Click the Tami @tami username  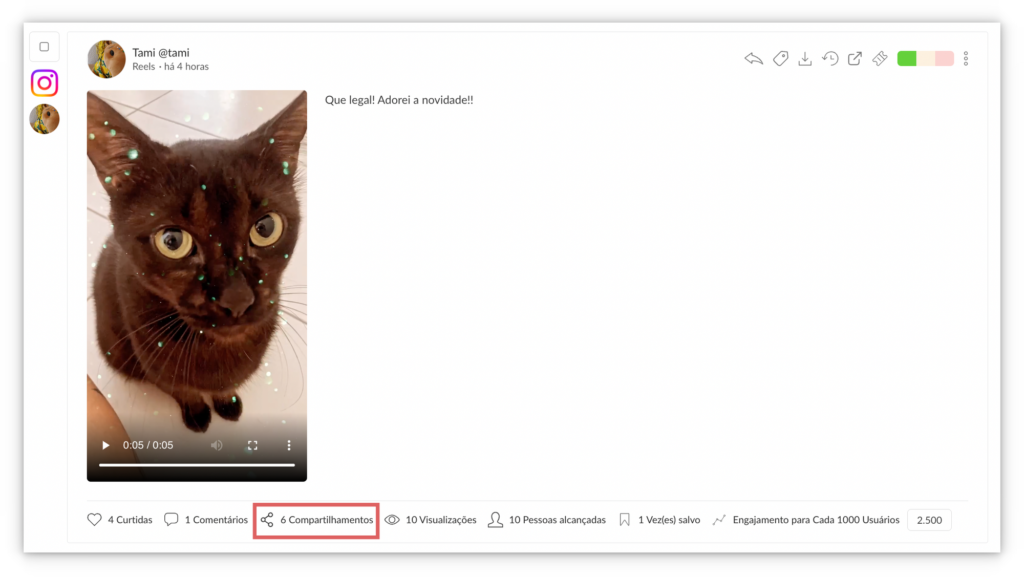tap(161, 53)
